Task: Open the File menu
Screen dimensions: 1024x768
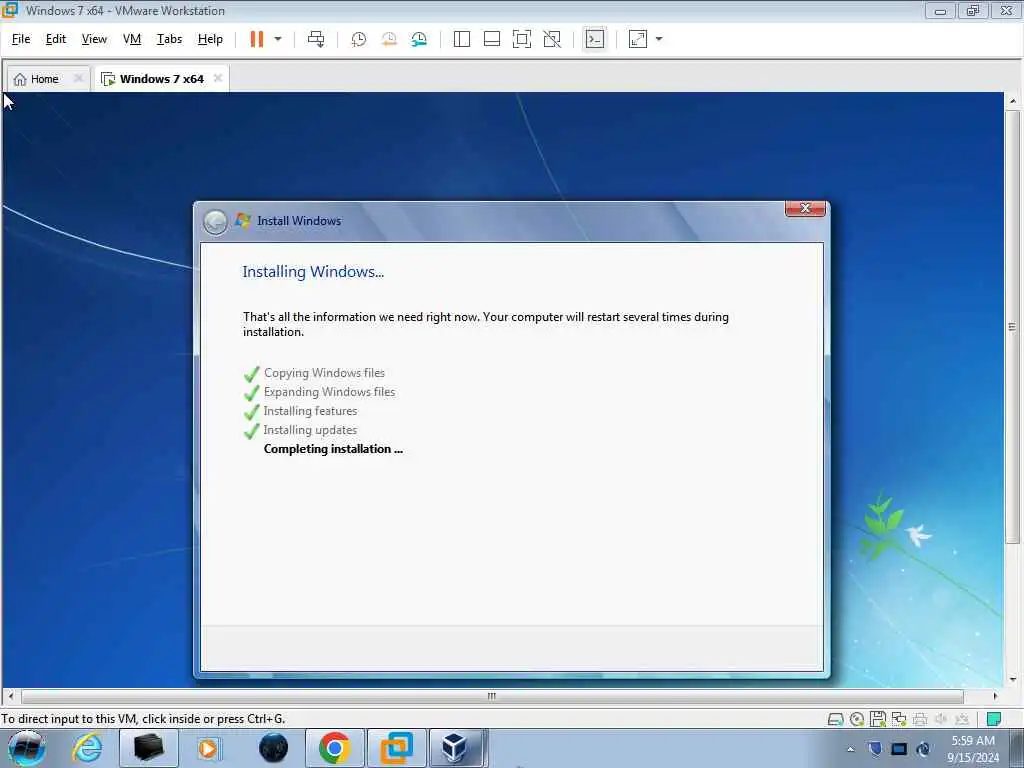Action: [21, 39]
